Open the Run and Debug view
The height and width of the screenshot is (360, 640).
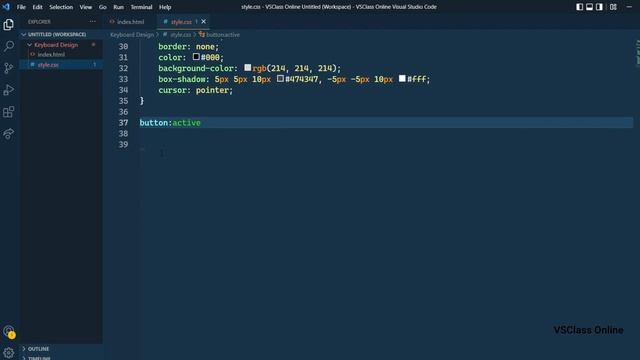[x=9, y=90]
